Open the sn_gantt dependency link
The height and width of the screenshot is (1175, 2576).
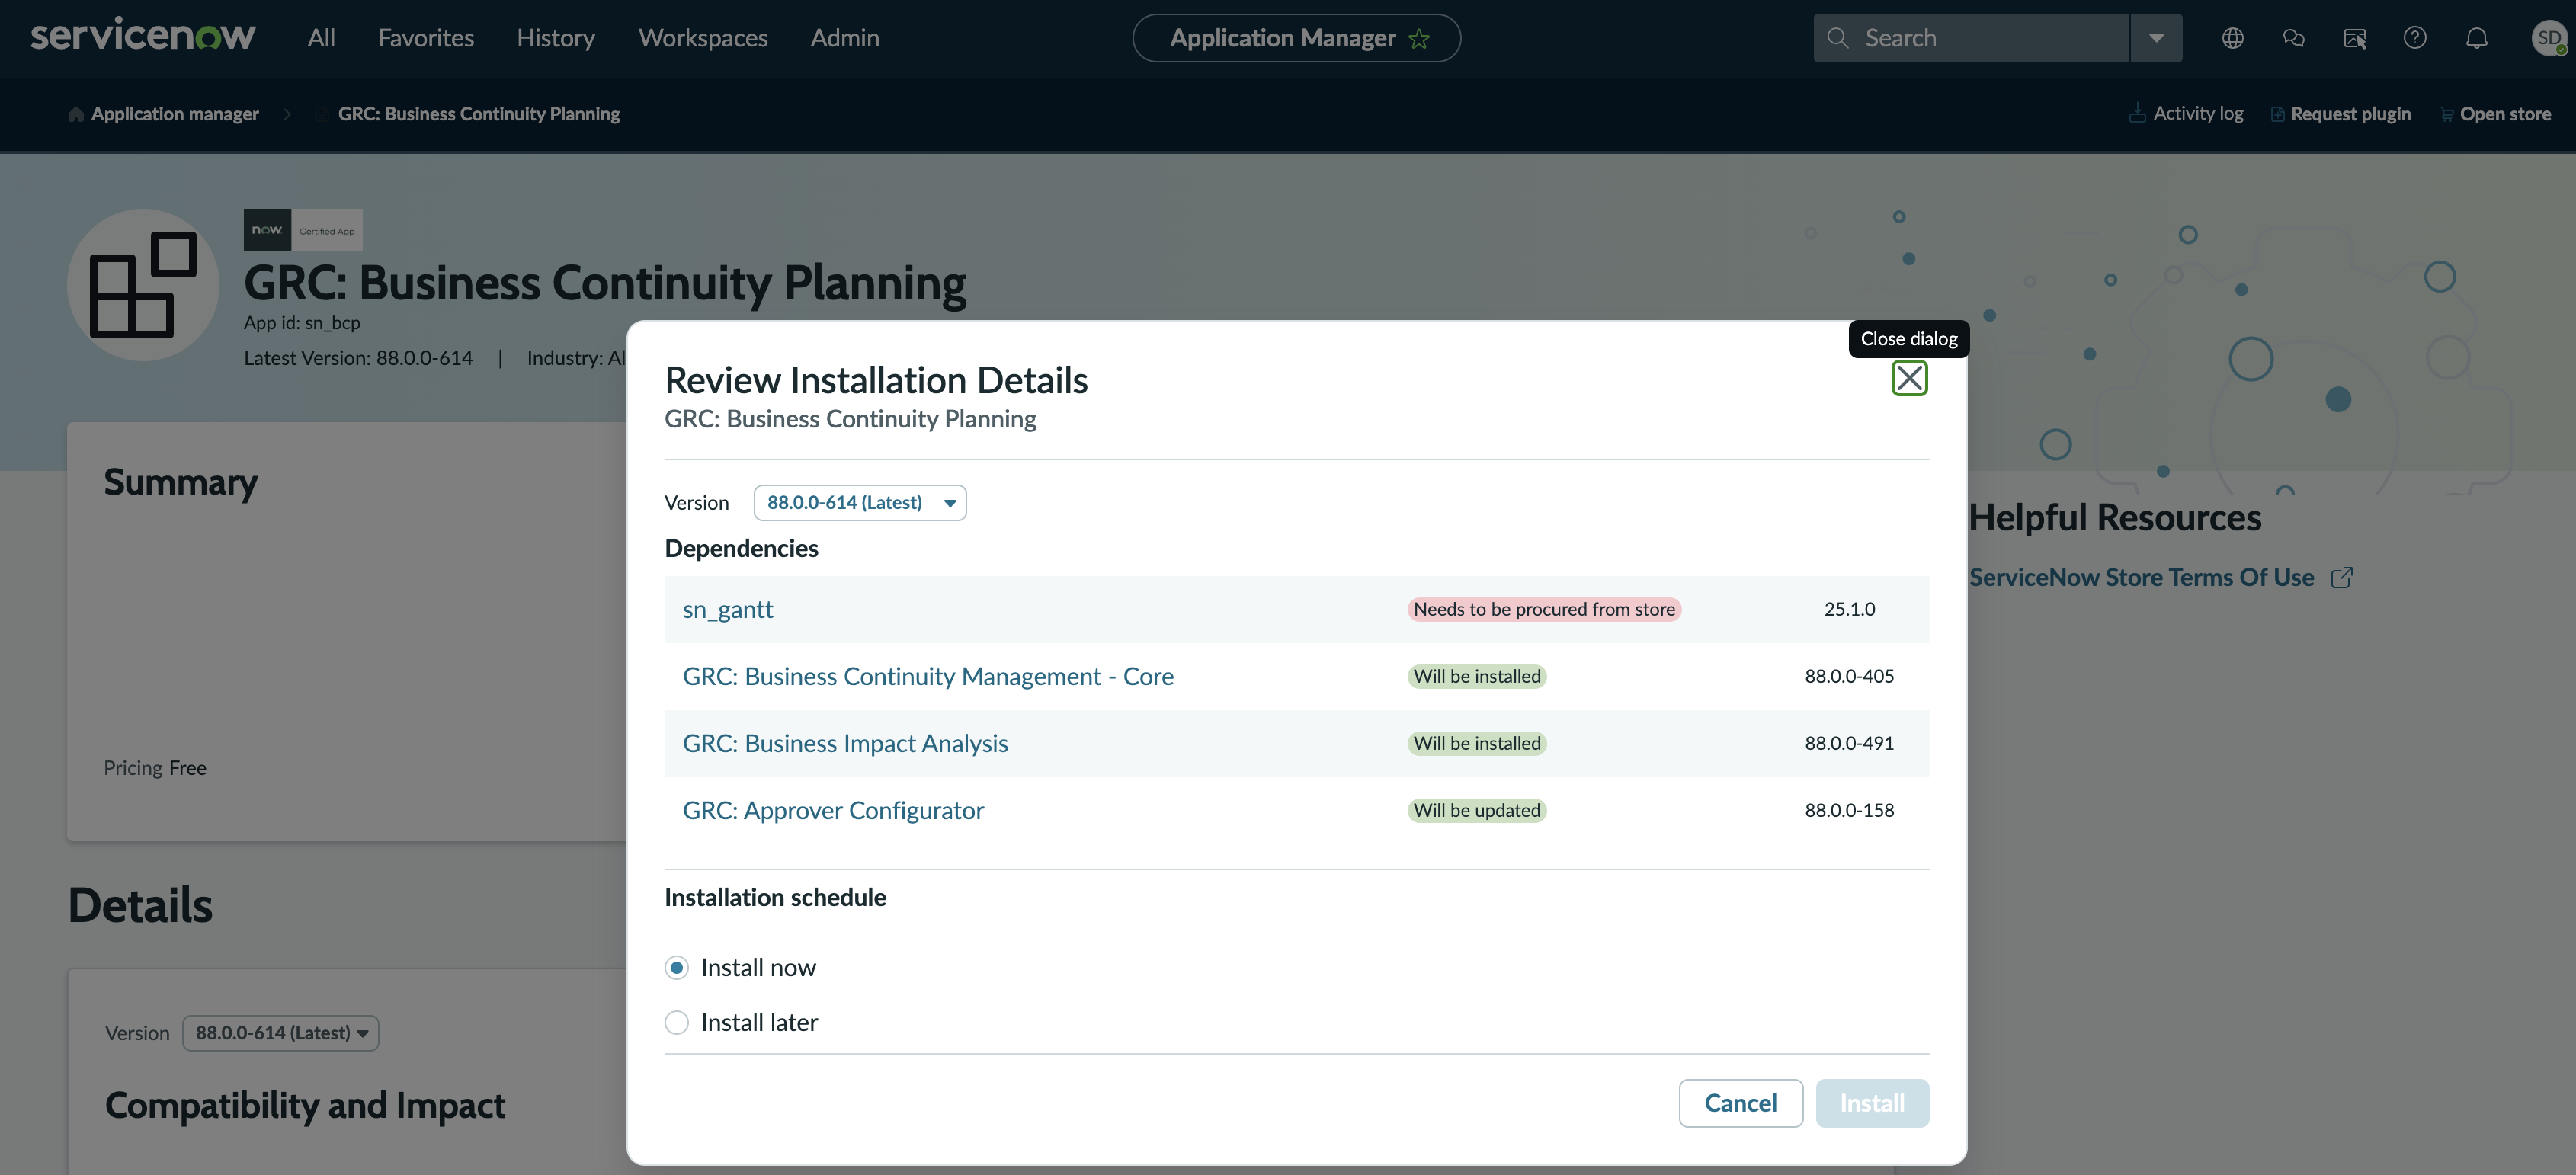(727, 609)
